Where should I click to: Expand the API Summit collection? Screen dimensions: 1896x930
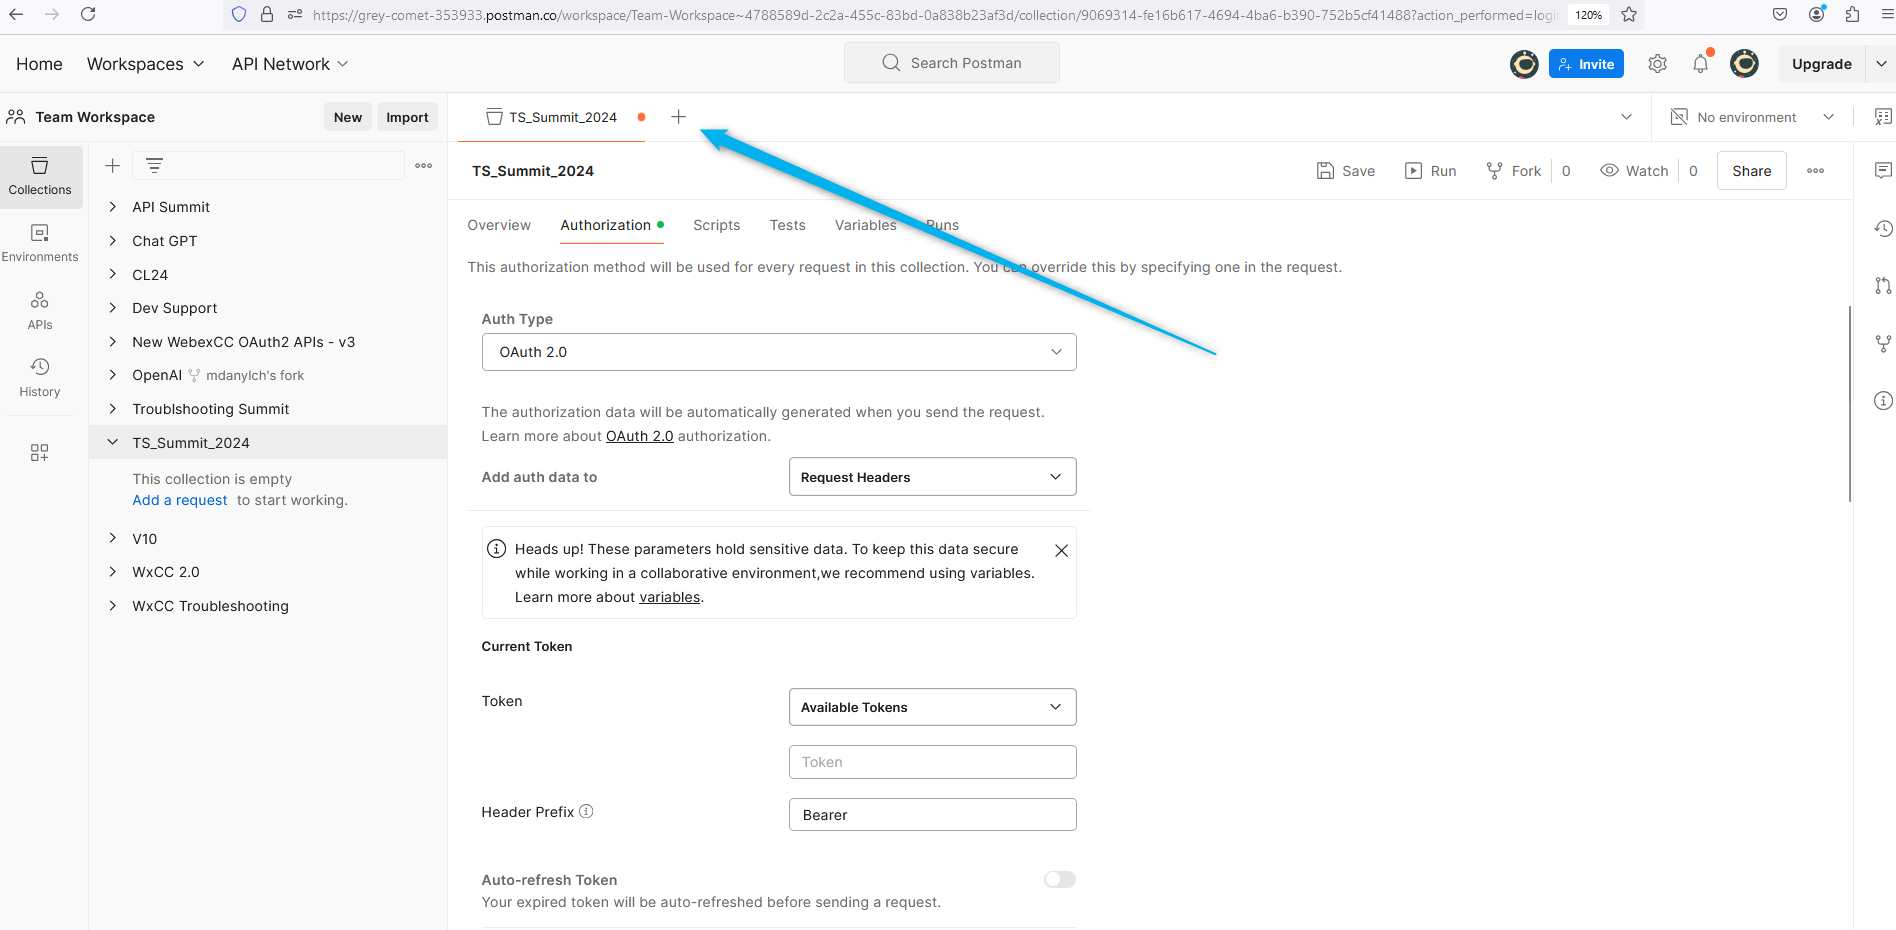tap(113, 207)
